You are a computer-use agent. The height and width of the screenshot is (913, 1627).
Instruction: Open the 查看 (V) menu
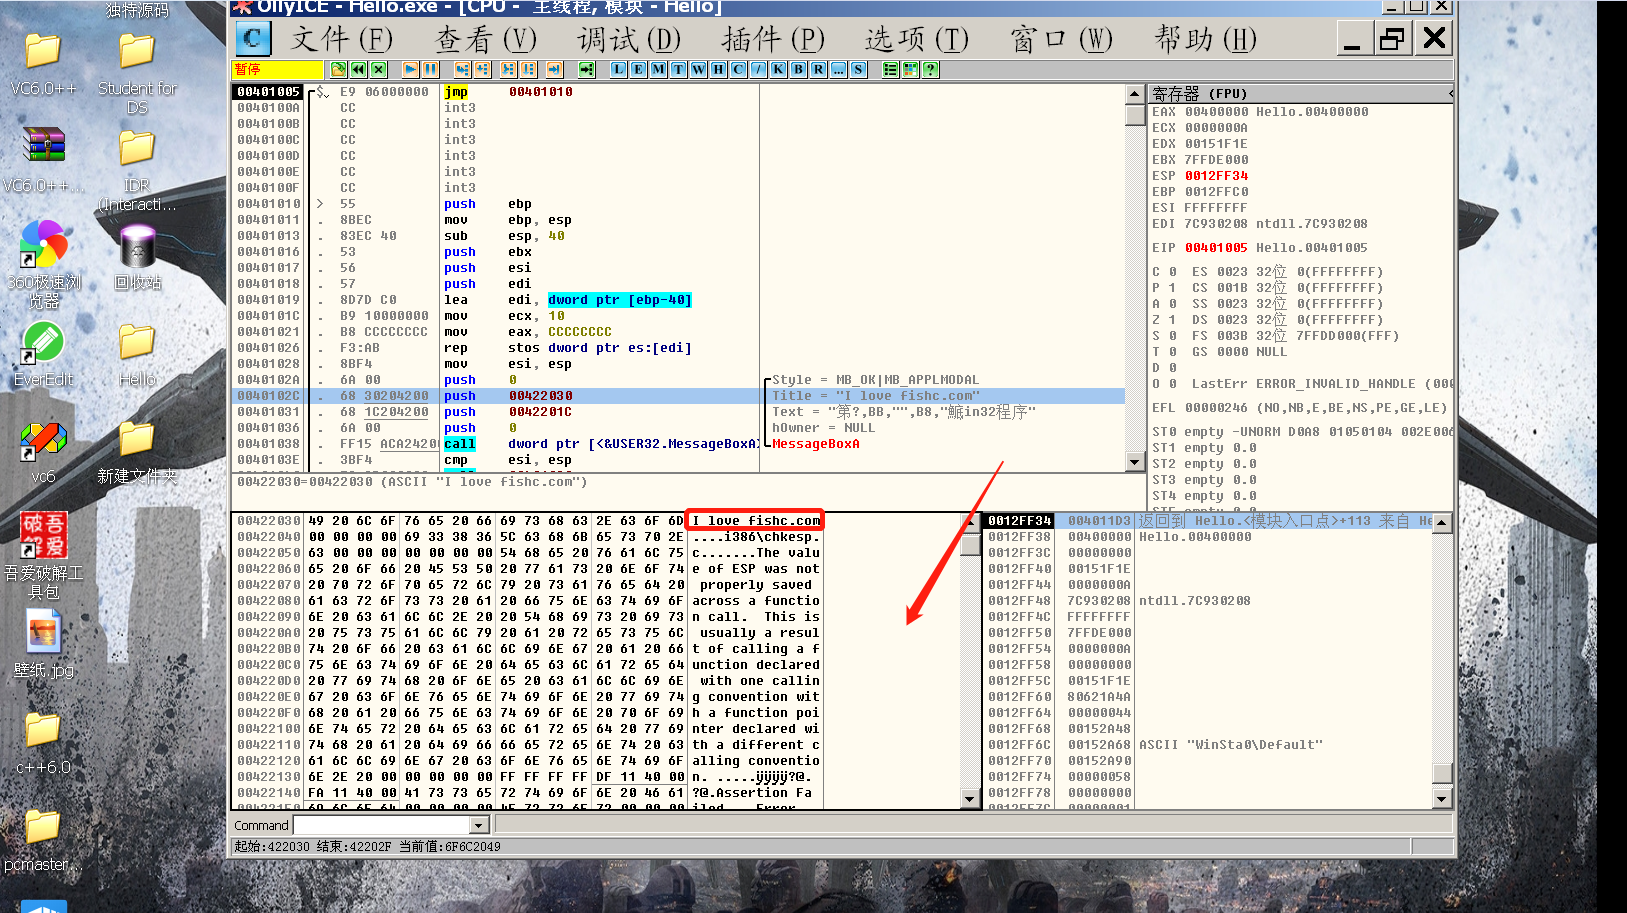pos(486,39)
